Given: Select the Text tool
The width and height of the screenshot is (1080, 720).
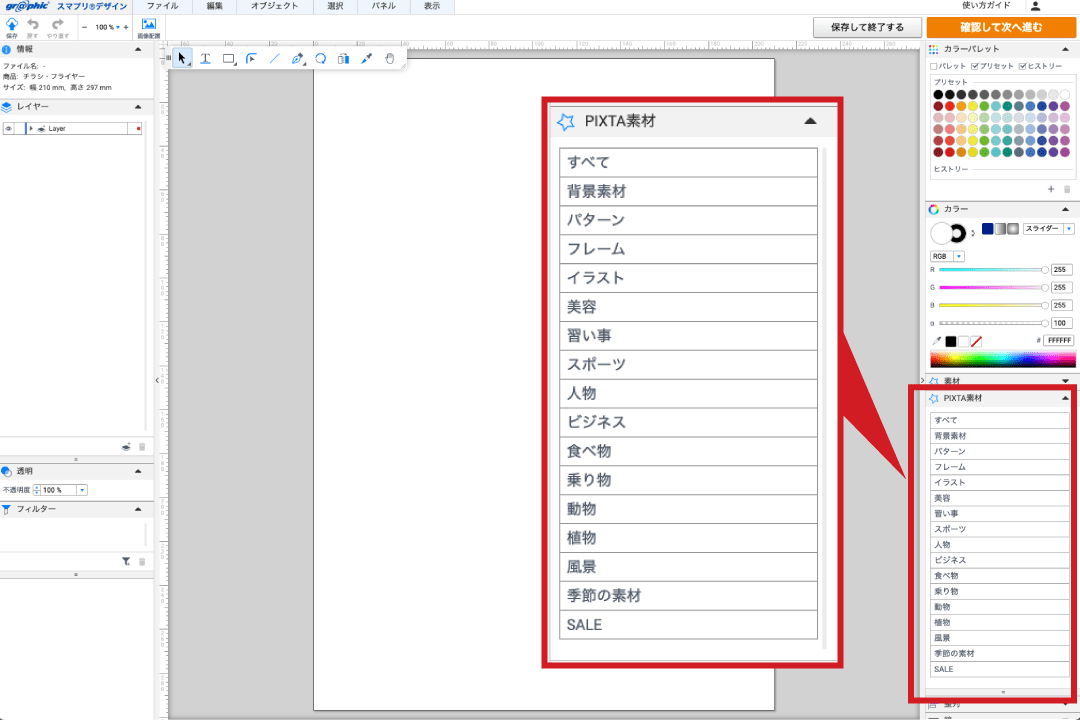Looking at the screenshot, I should point(206,58).
